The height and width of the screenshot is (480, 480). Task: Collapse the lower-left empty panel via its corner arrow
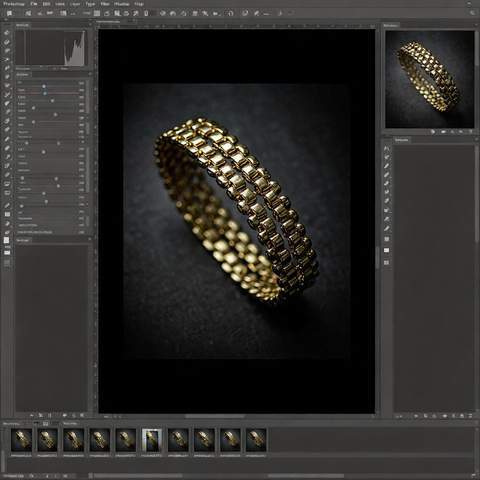point(89,239)
